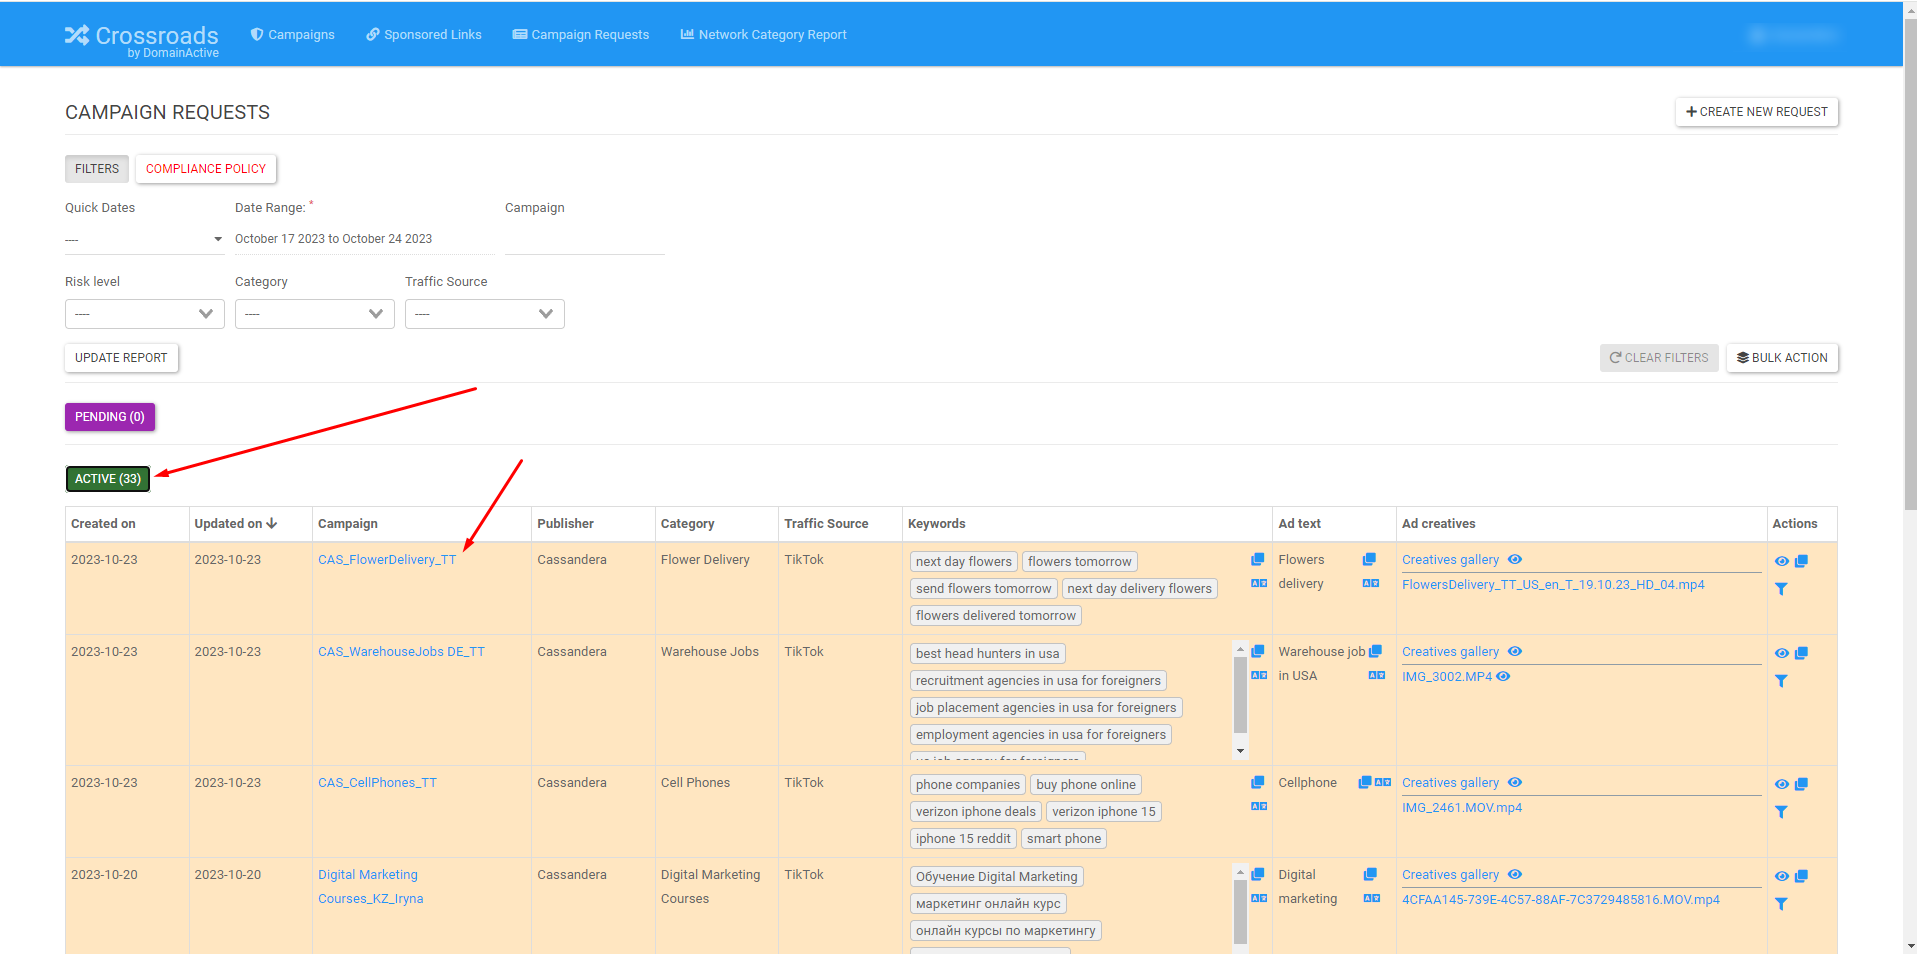This screenshot has height=954, width=1917.
Task: Open the Campaign Requests menu
Action: [x=581, y=34]
